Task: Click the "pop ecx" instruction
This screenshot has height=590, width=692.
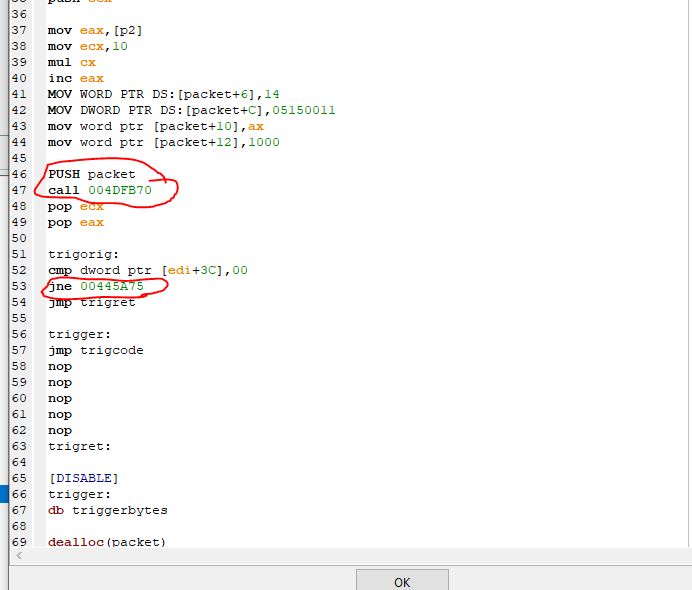Action: [x=76, y=206]
